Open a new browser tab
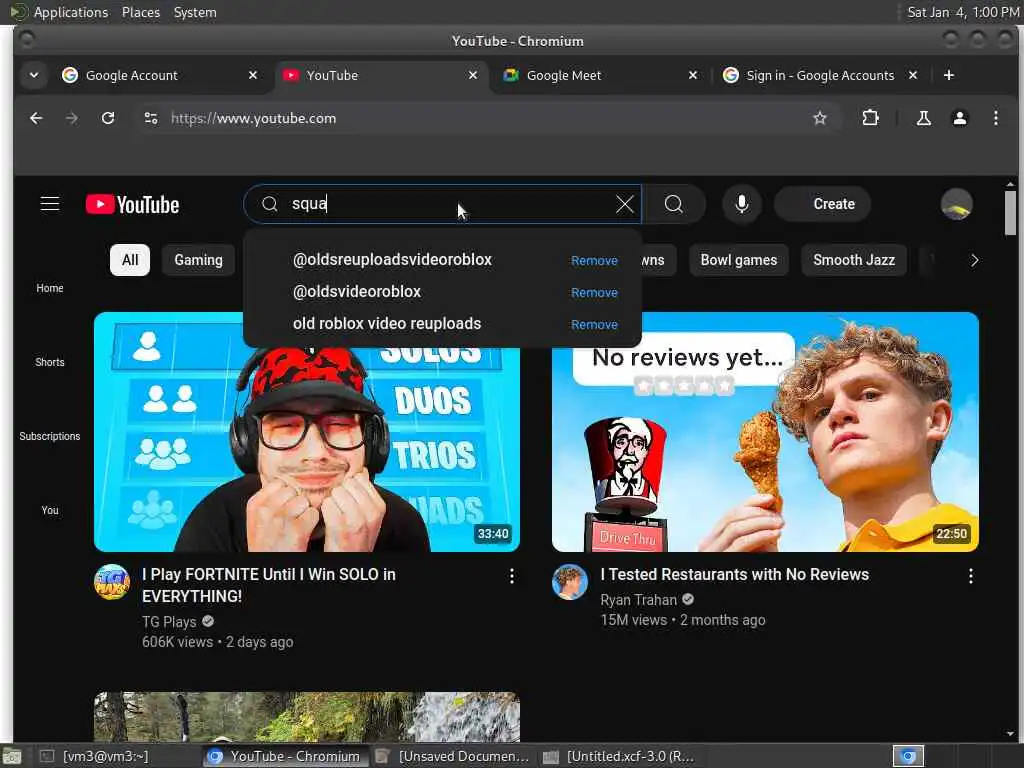1024x768 pixels. [949, 75]
